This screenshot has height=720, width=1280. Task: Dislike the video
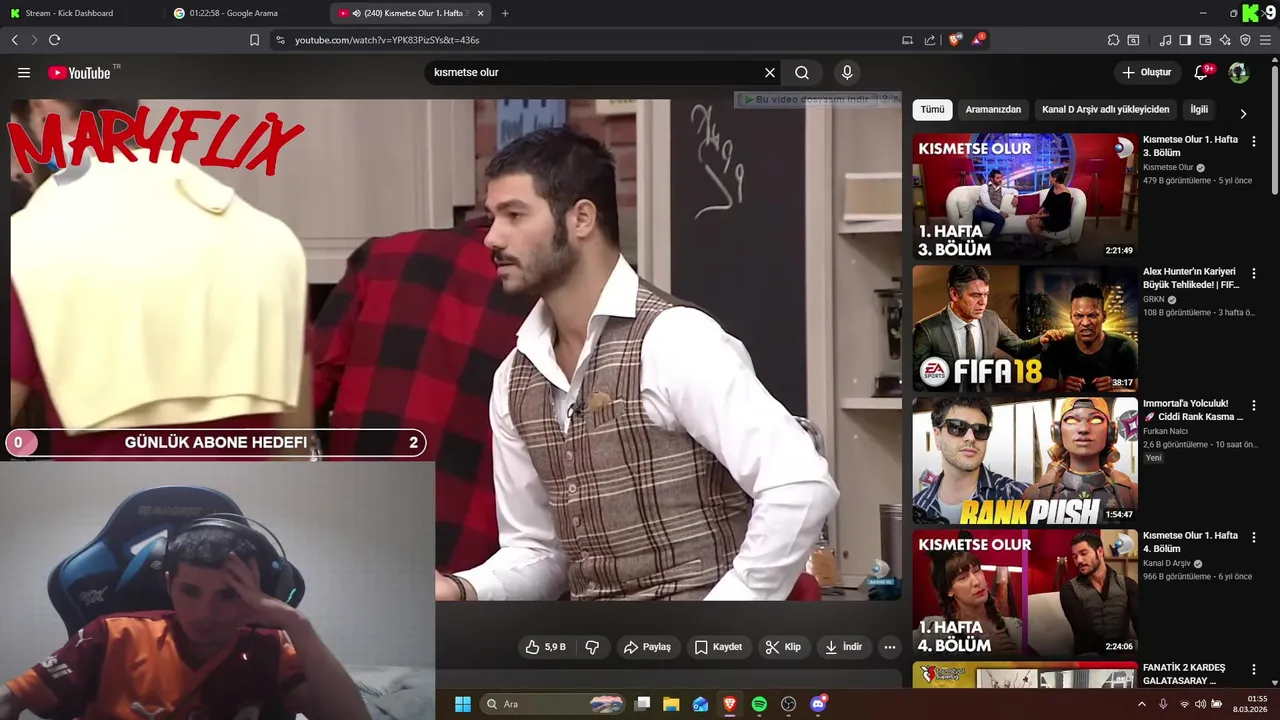point(592,647)
